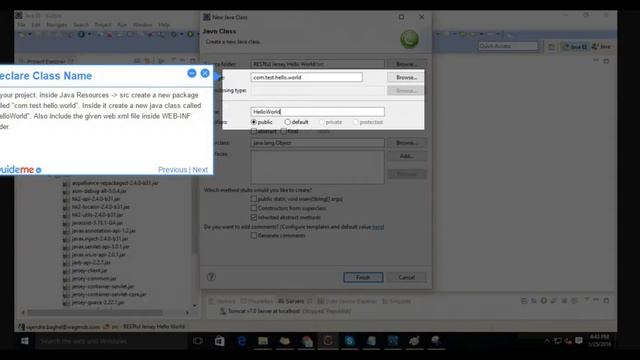Open the Project menu in Eclipse
This screenshot has height=360, width=640.
pyautogui.click(x=103, y=25)
